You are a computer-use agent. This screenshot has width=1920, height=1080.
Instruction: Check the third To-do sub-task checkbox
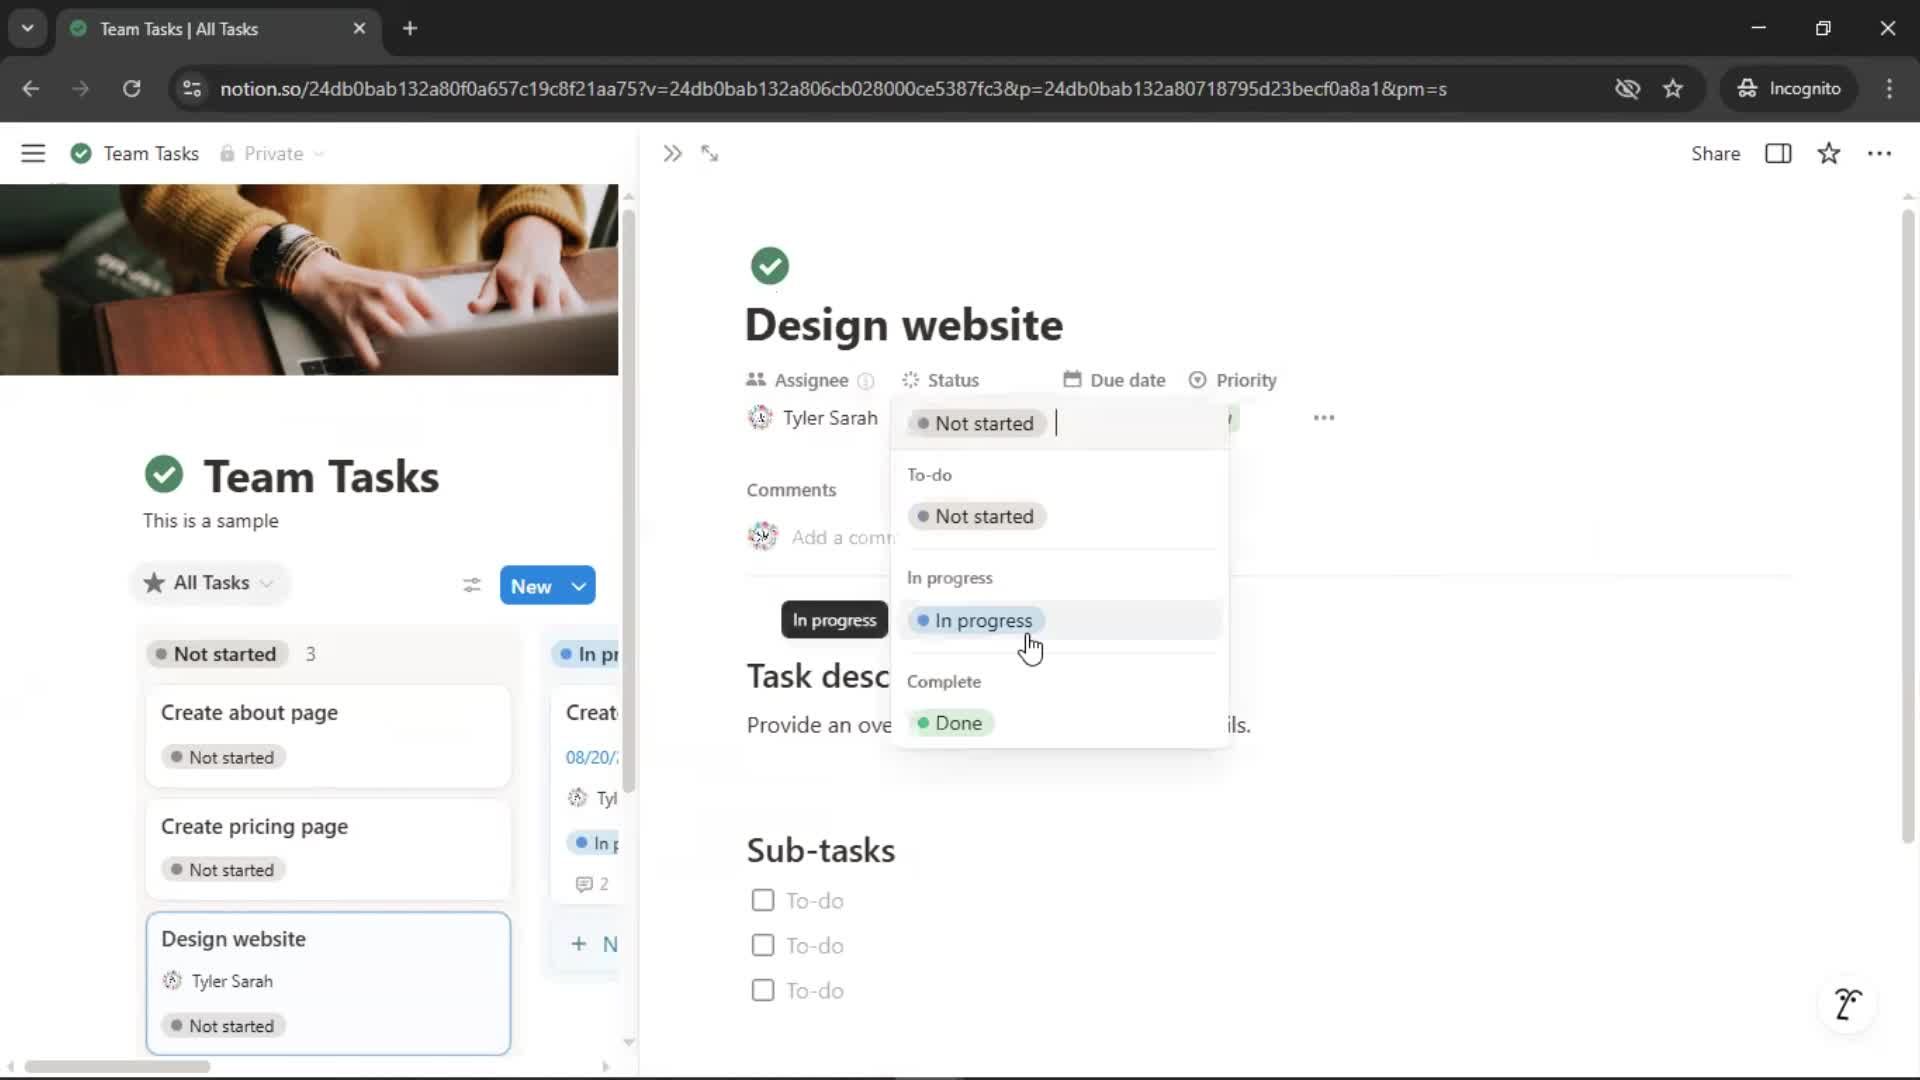point(763,990)
